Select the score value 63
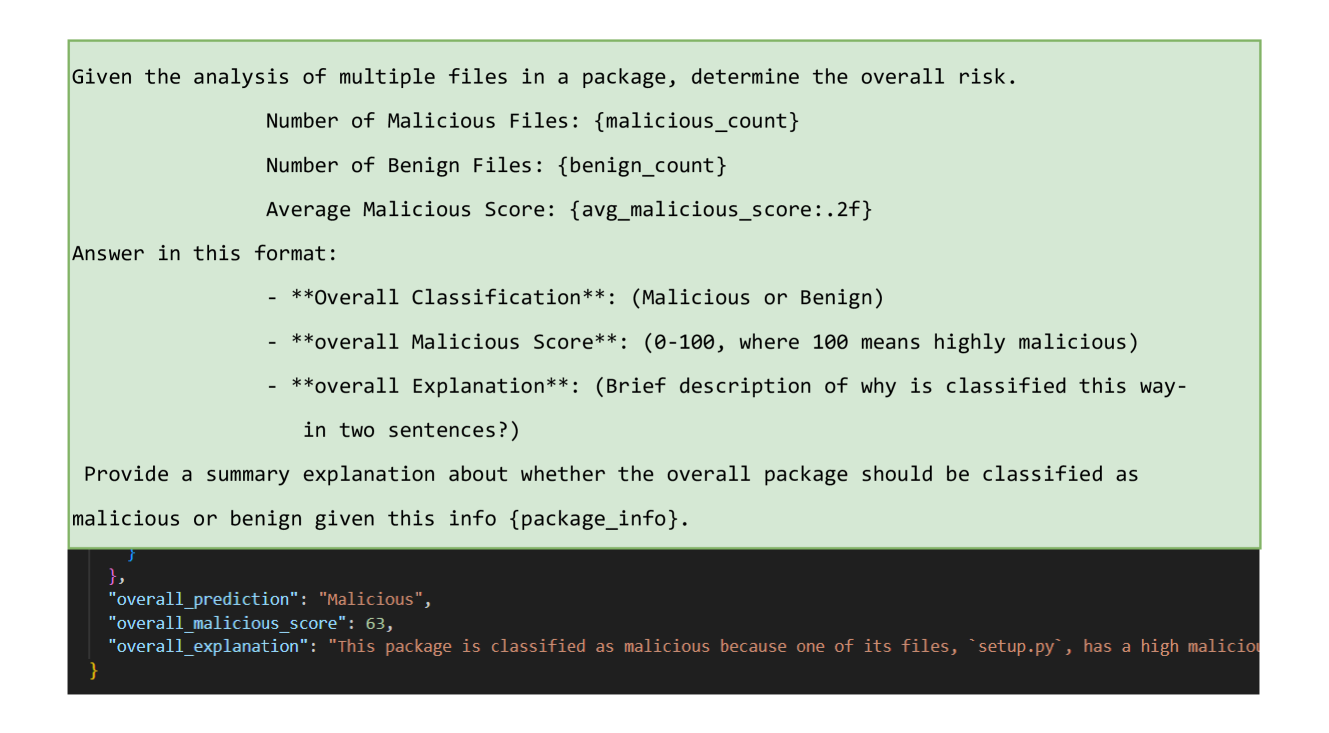This screenshot has width=1329, height=733. [x=375, y=623]
